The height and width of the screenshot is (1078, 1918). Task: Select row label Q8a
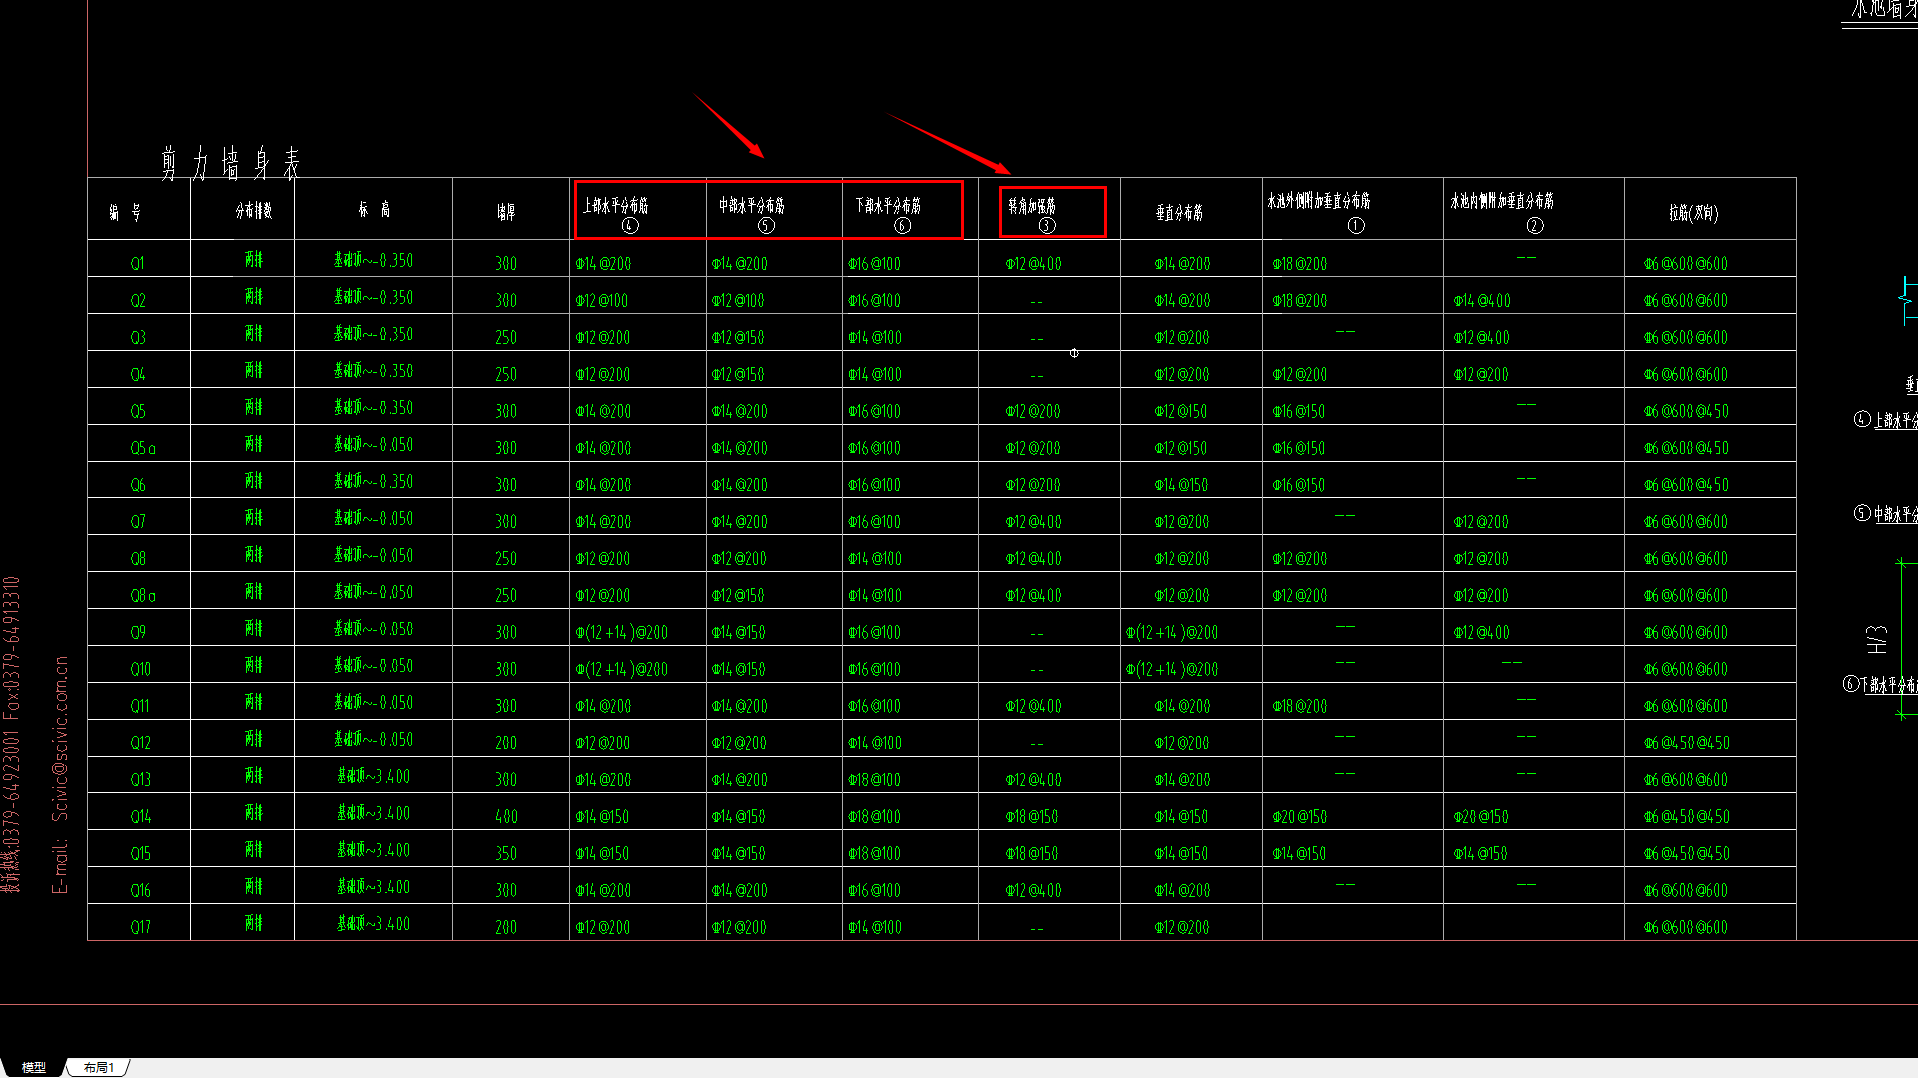point(143,596)
